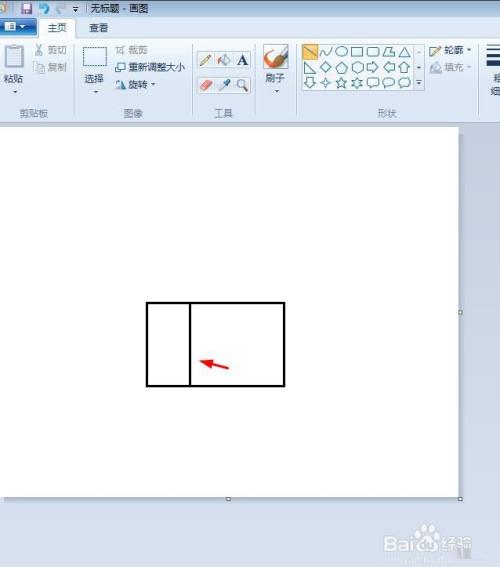Click the 重新调整大小 resize button
The image size is (500, 567).
[150, 67]
